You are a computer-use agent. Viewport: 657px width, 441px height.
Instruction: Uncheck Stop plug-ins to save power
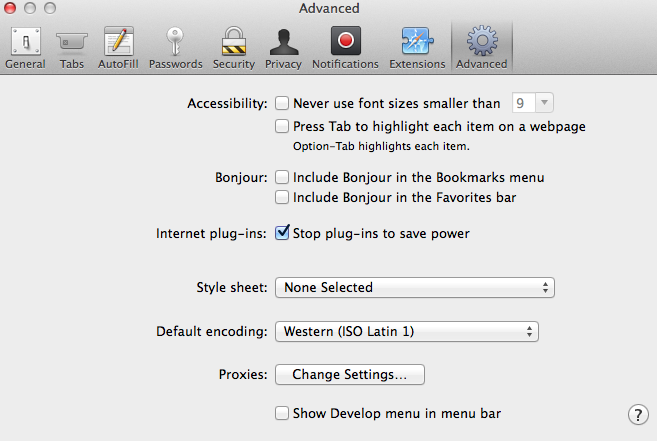pos(282,233)
